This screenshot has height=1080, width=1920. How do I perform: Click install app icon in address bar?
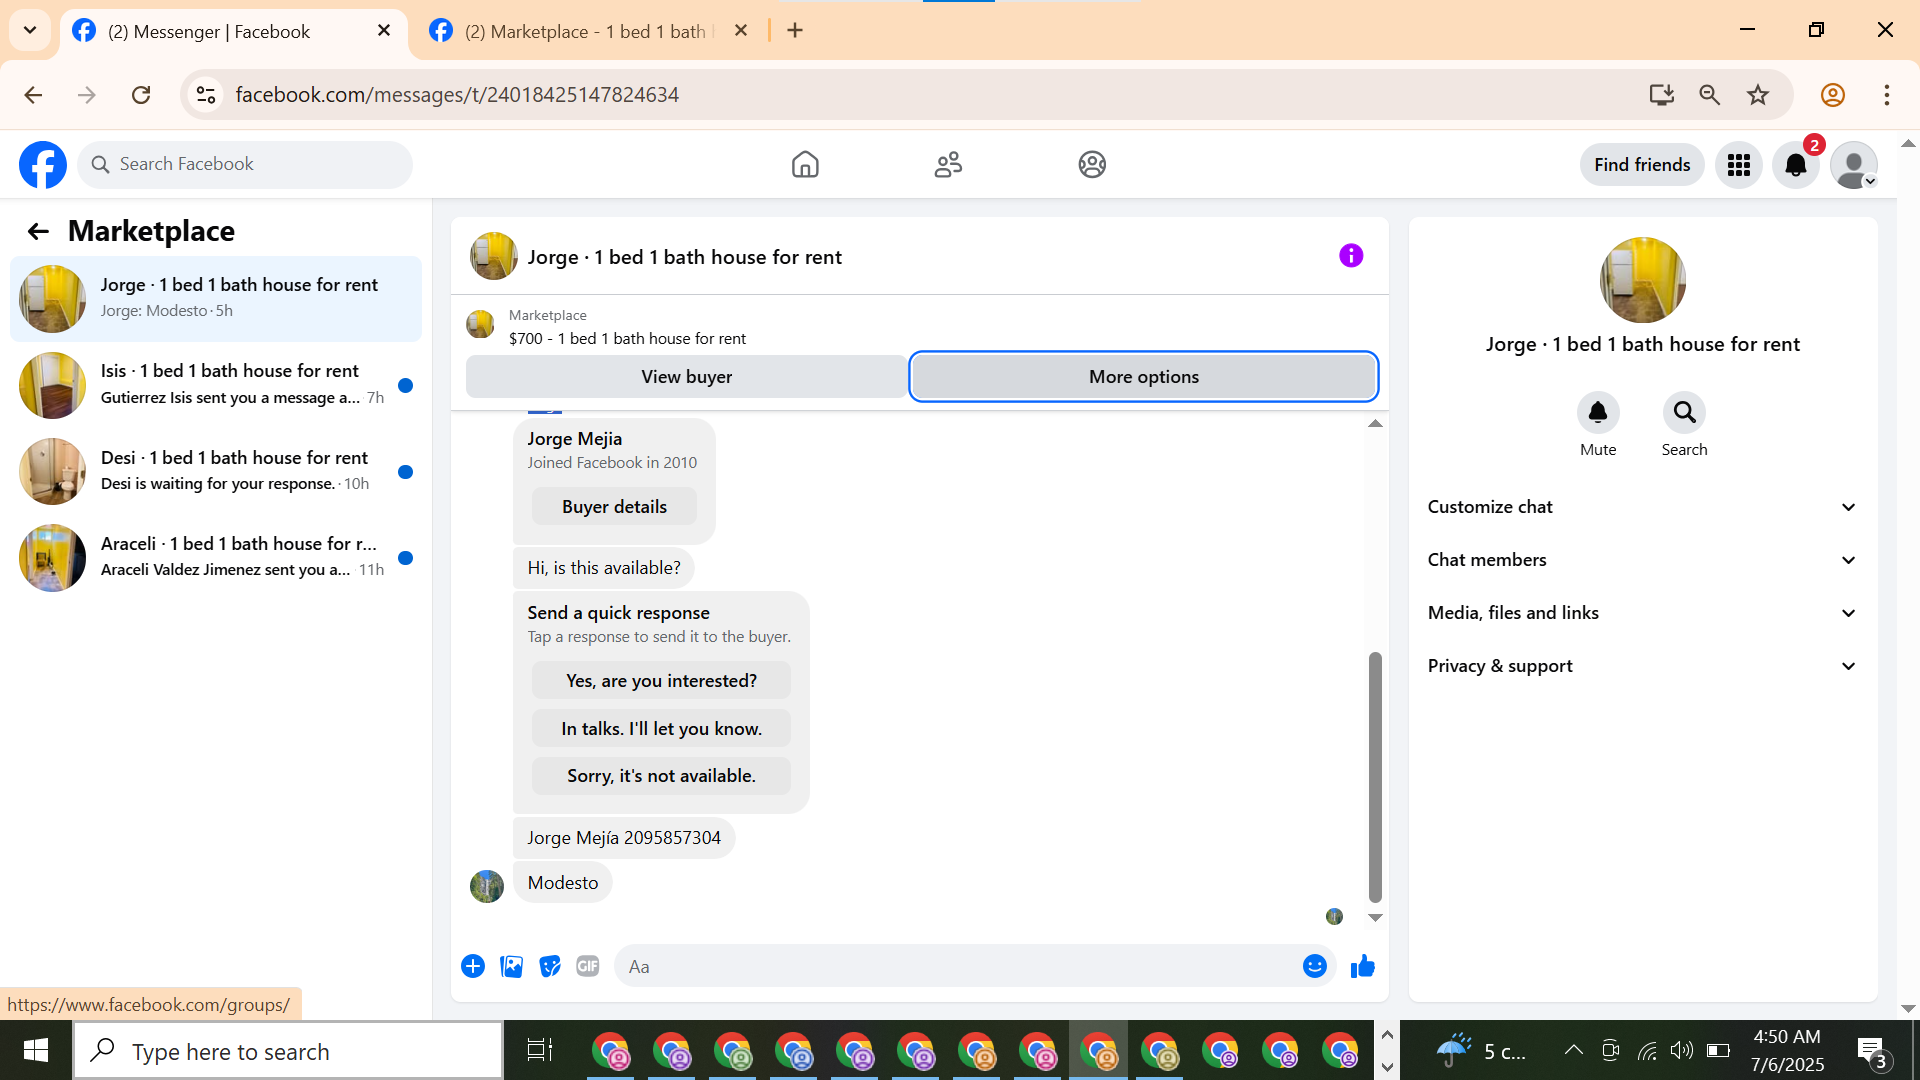1661,95
